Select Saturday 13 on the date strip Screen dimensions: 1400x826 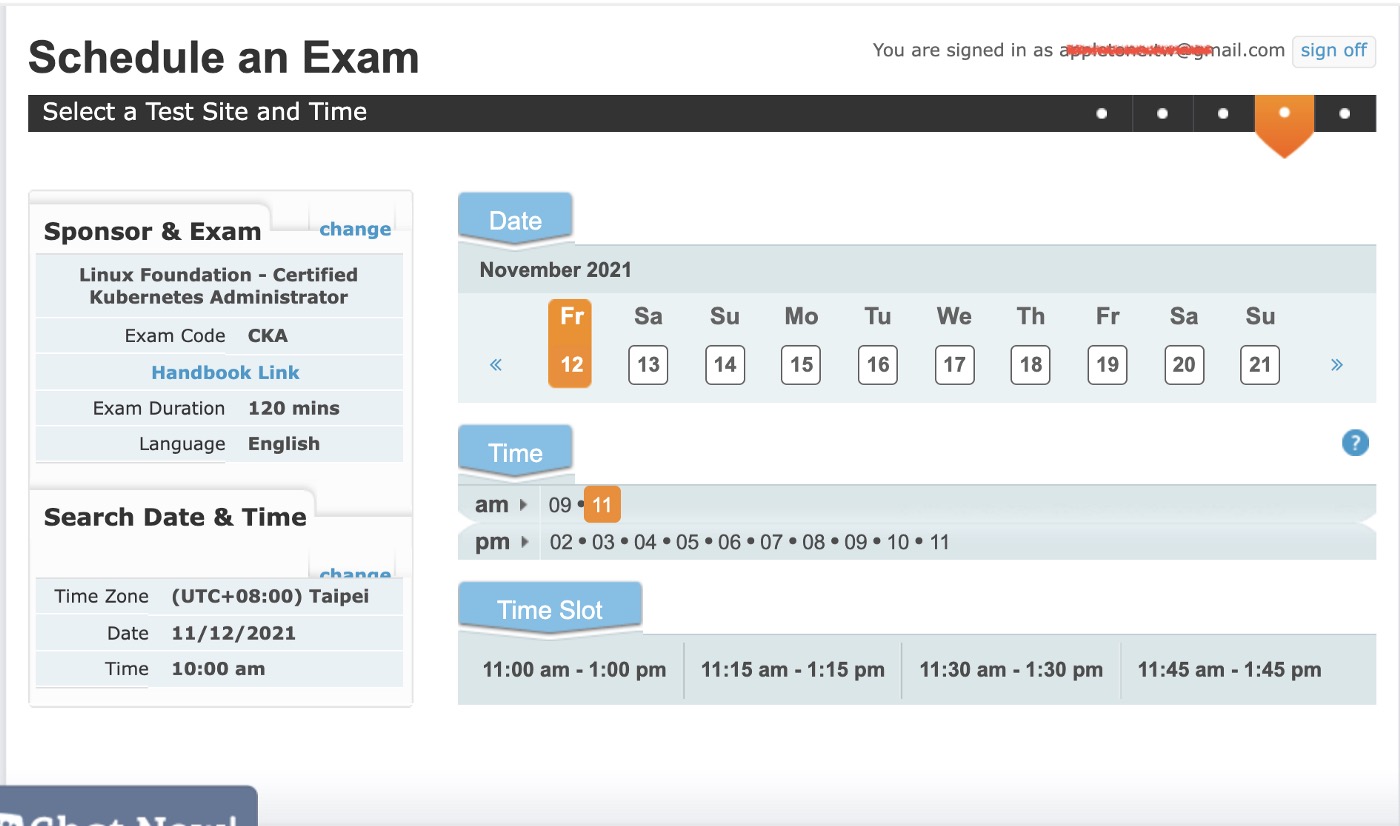[x=648, y=365]
